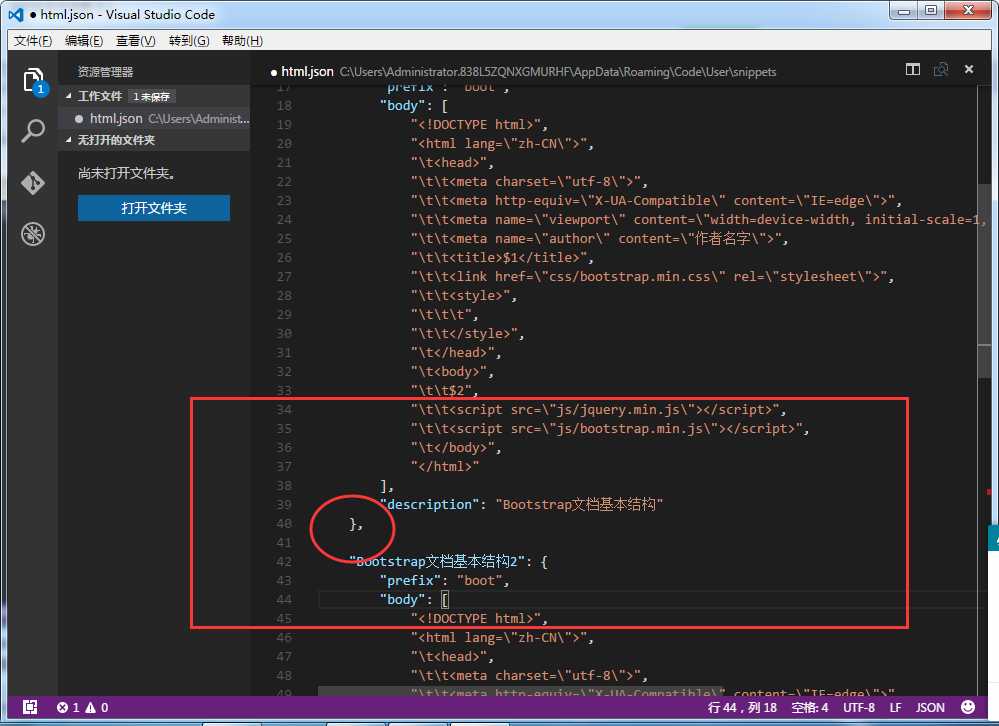Click LF line ending indicator
The image size is (999, 726).
coord(895,707)
